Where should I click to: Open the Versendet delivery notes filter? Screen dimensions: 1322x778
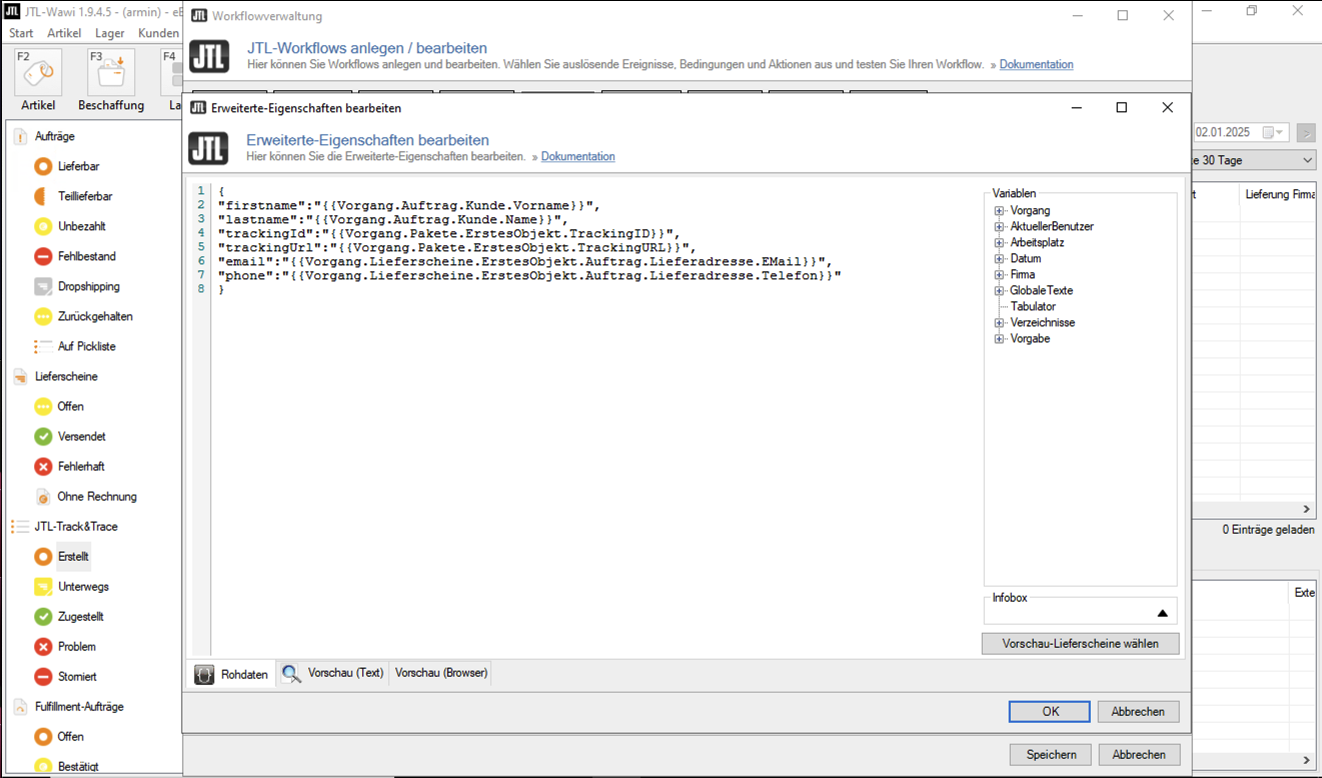tap(81, 436)
